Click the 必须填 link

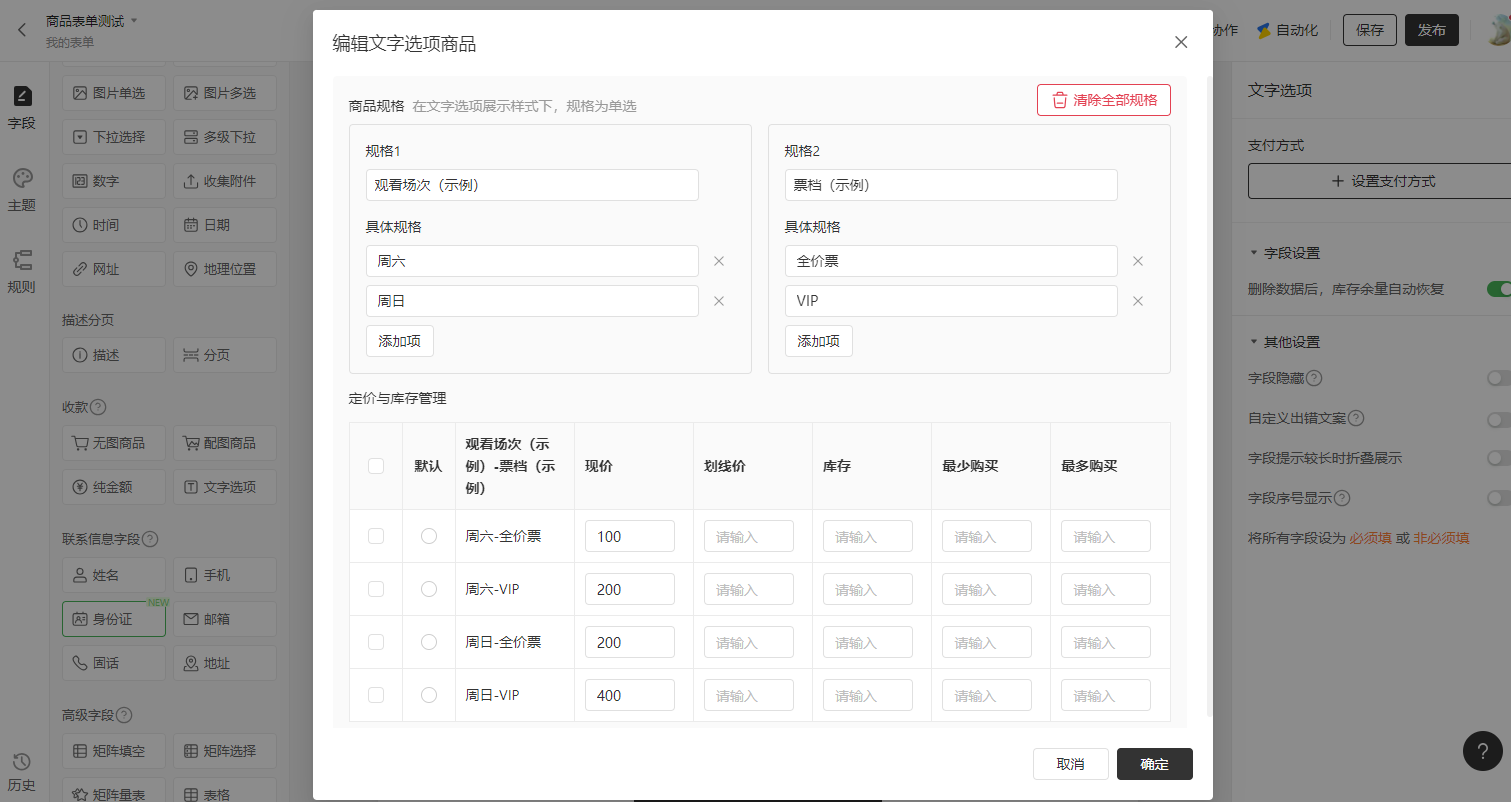click(x=1370, y=538)
